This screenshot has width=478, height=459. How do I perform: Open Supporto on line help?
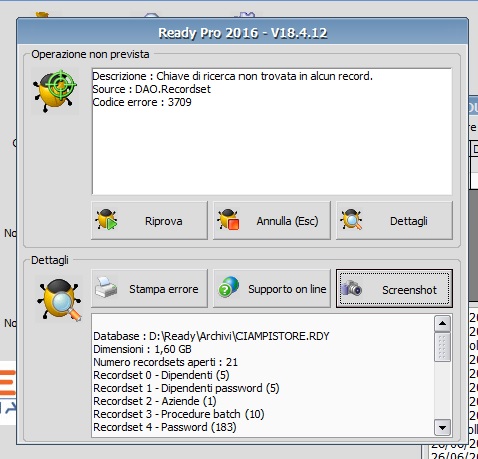point(272,289)
